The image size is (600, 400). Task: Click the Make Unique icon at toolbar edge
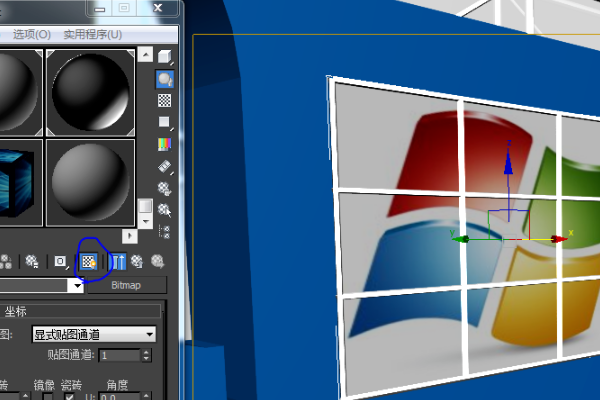tap(5, 261)
